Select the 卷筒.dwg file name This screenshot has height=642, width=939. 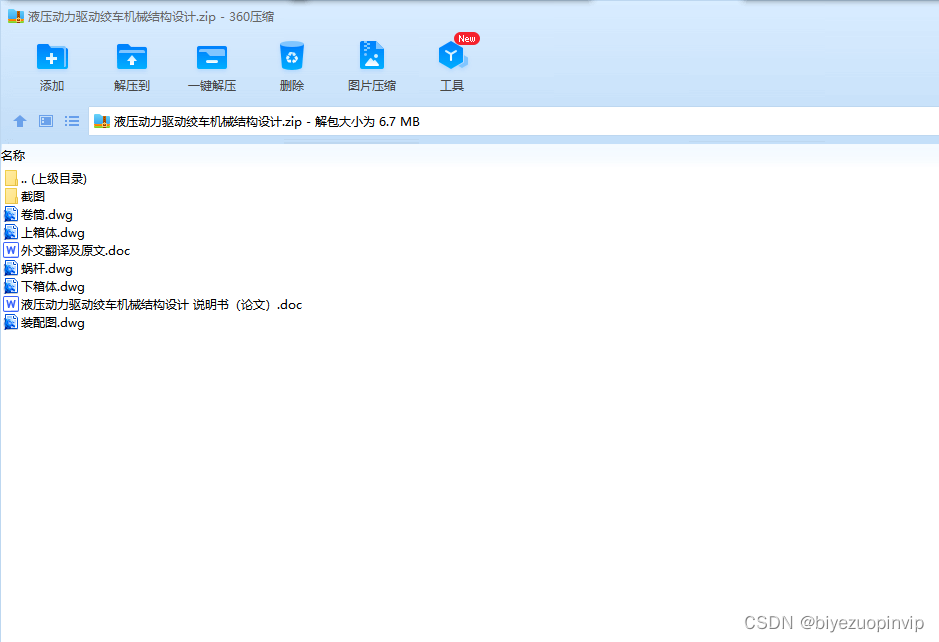tap(47, 214)
